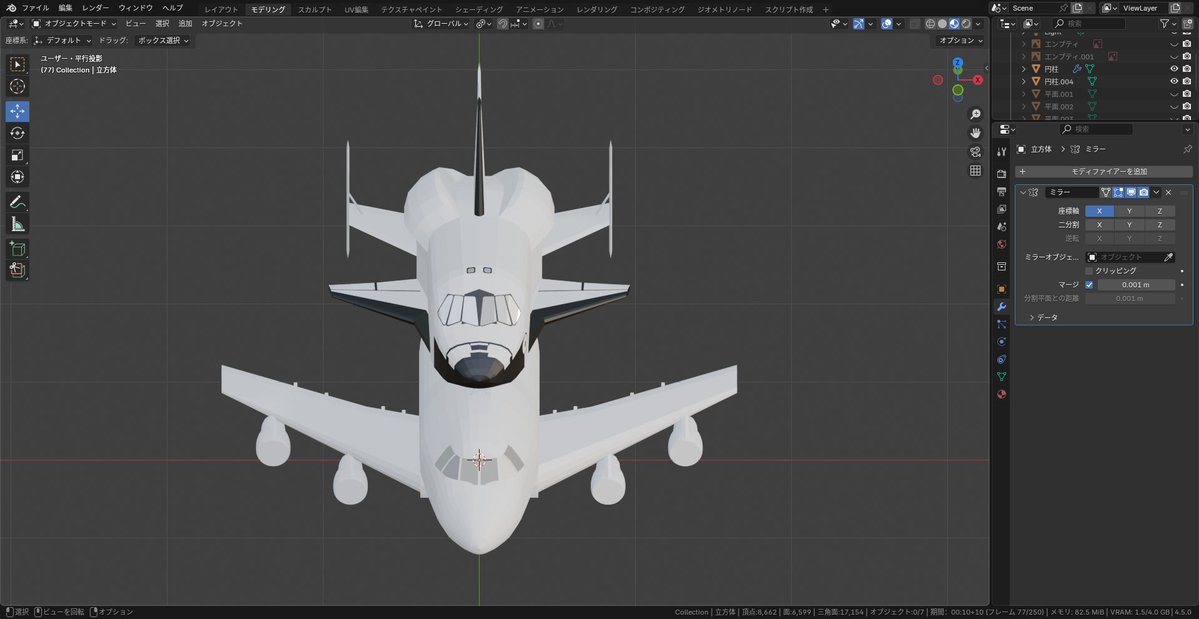Toggle mirror axis X
This screenshot has width=1199, height=619.
(x=1100, y=211)
